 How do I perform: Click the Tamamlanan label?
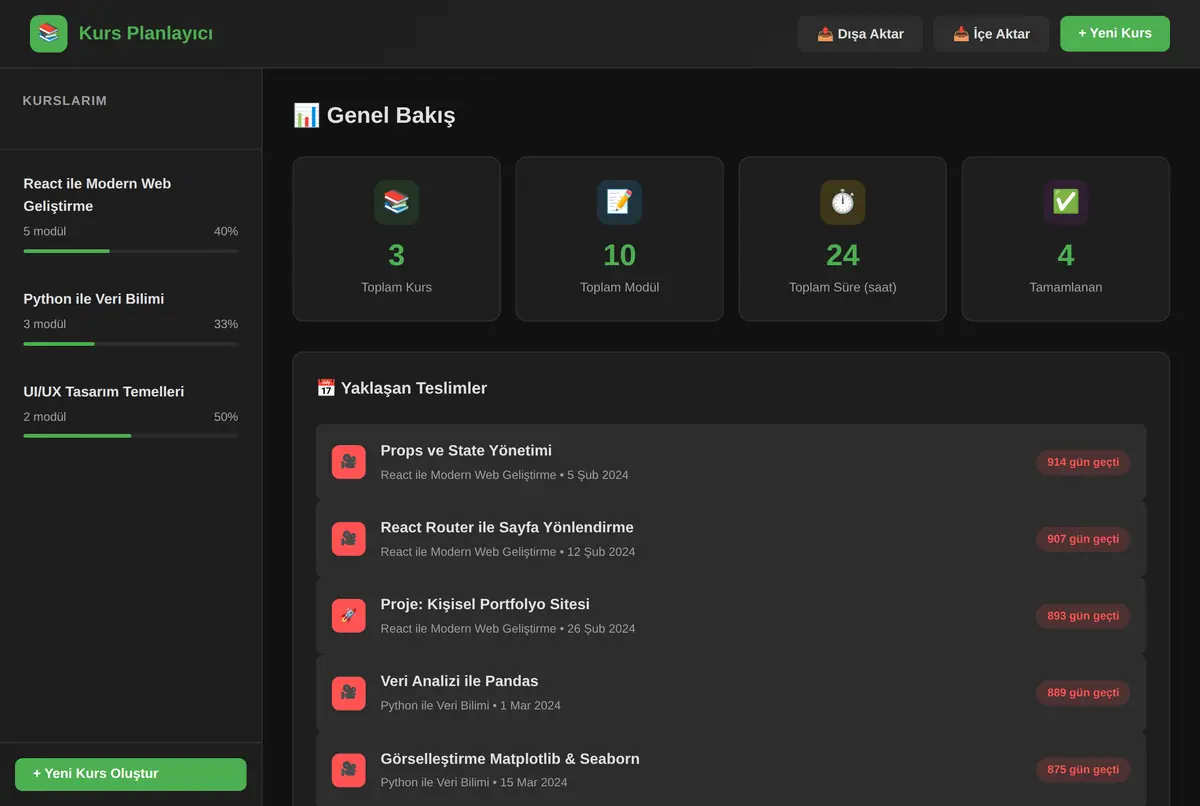click(x=1066, y=287)
